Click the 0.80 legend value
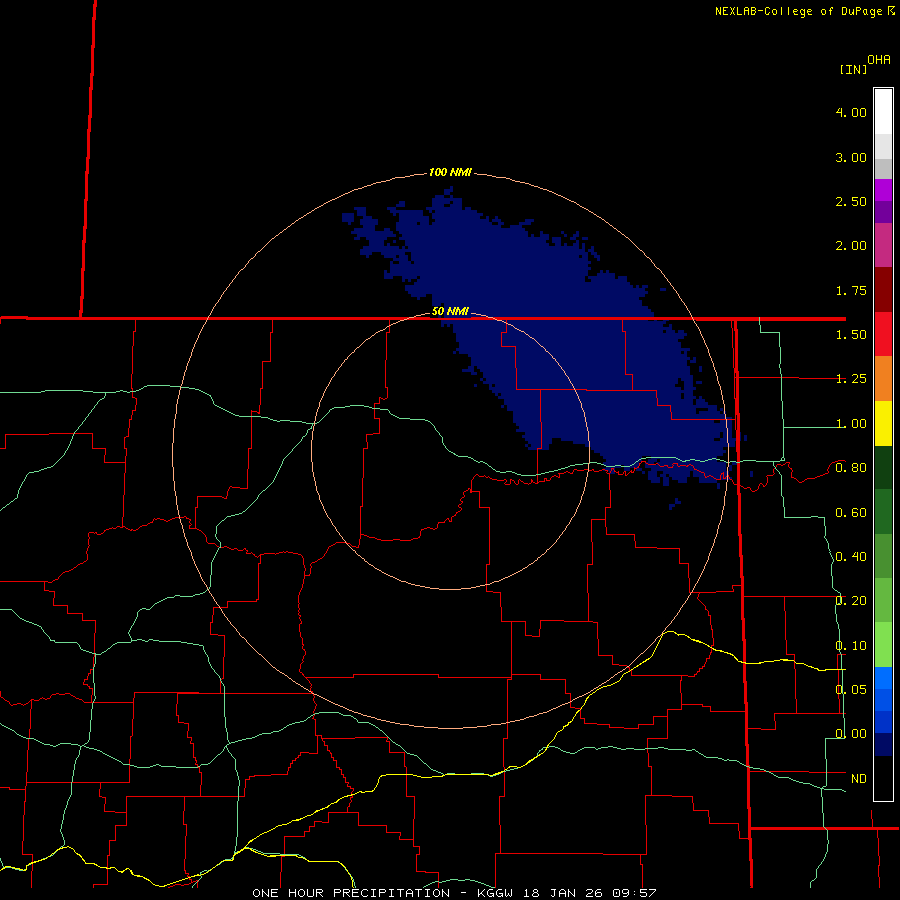 [851, 468]
